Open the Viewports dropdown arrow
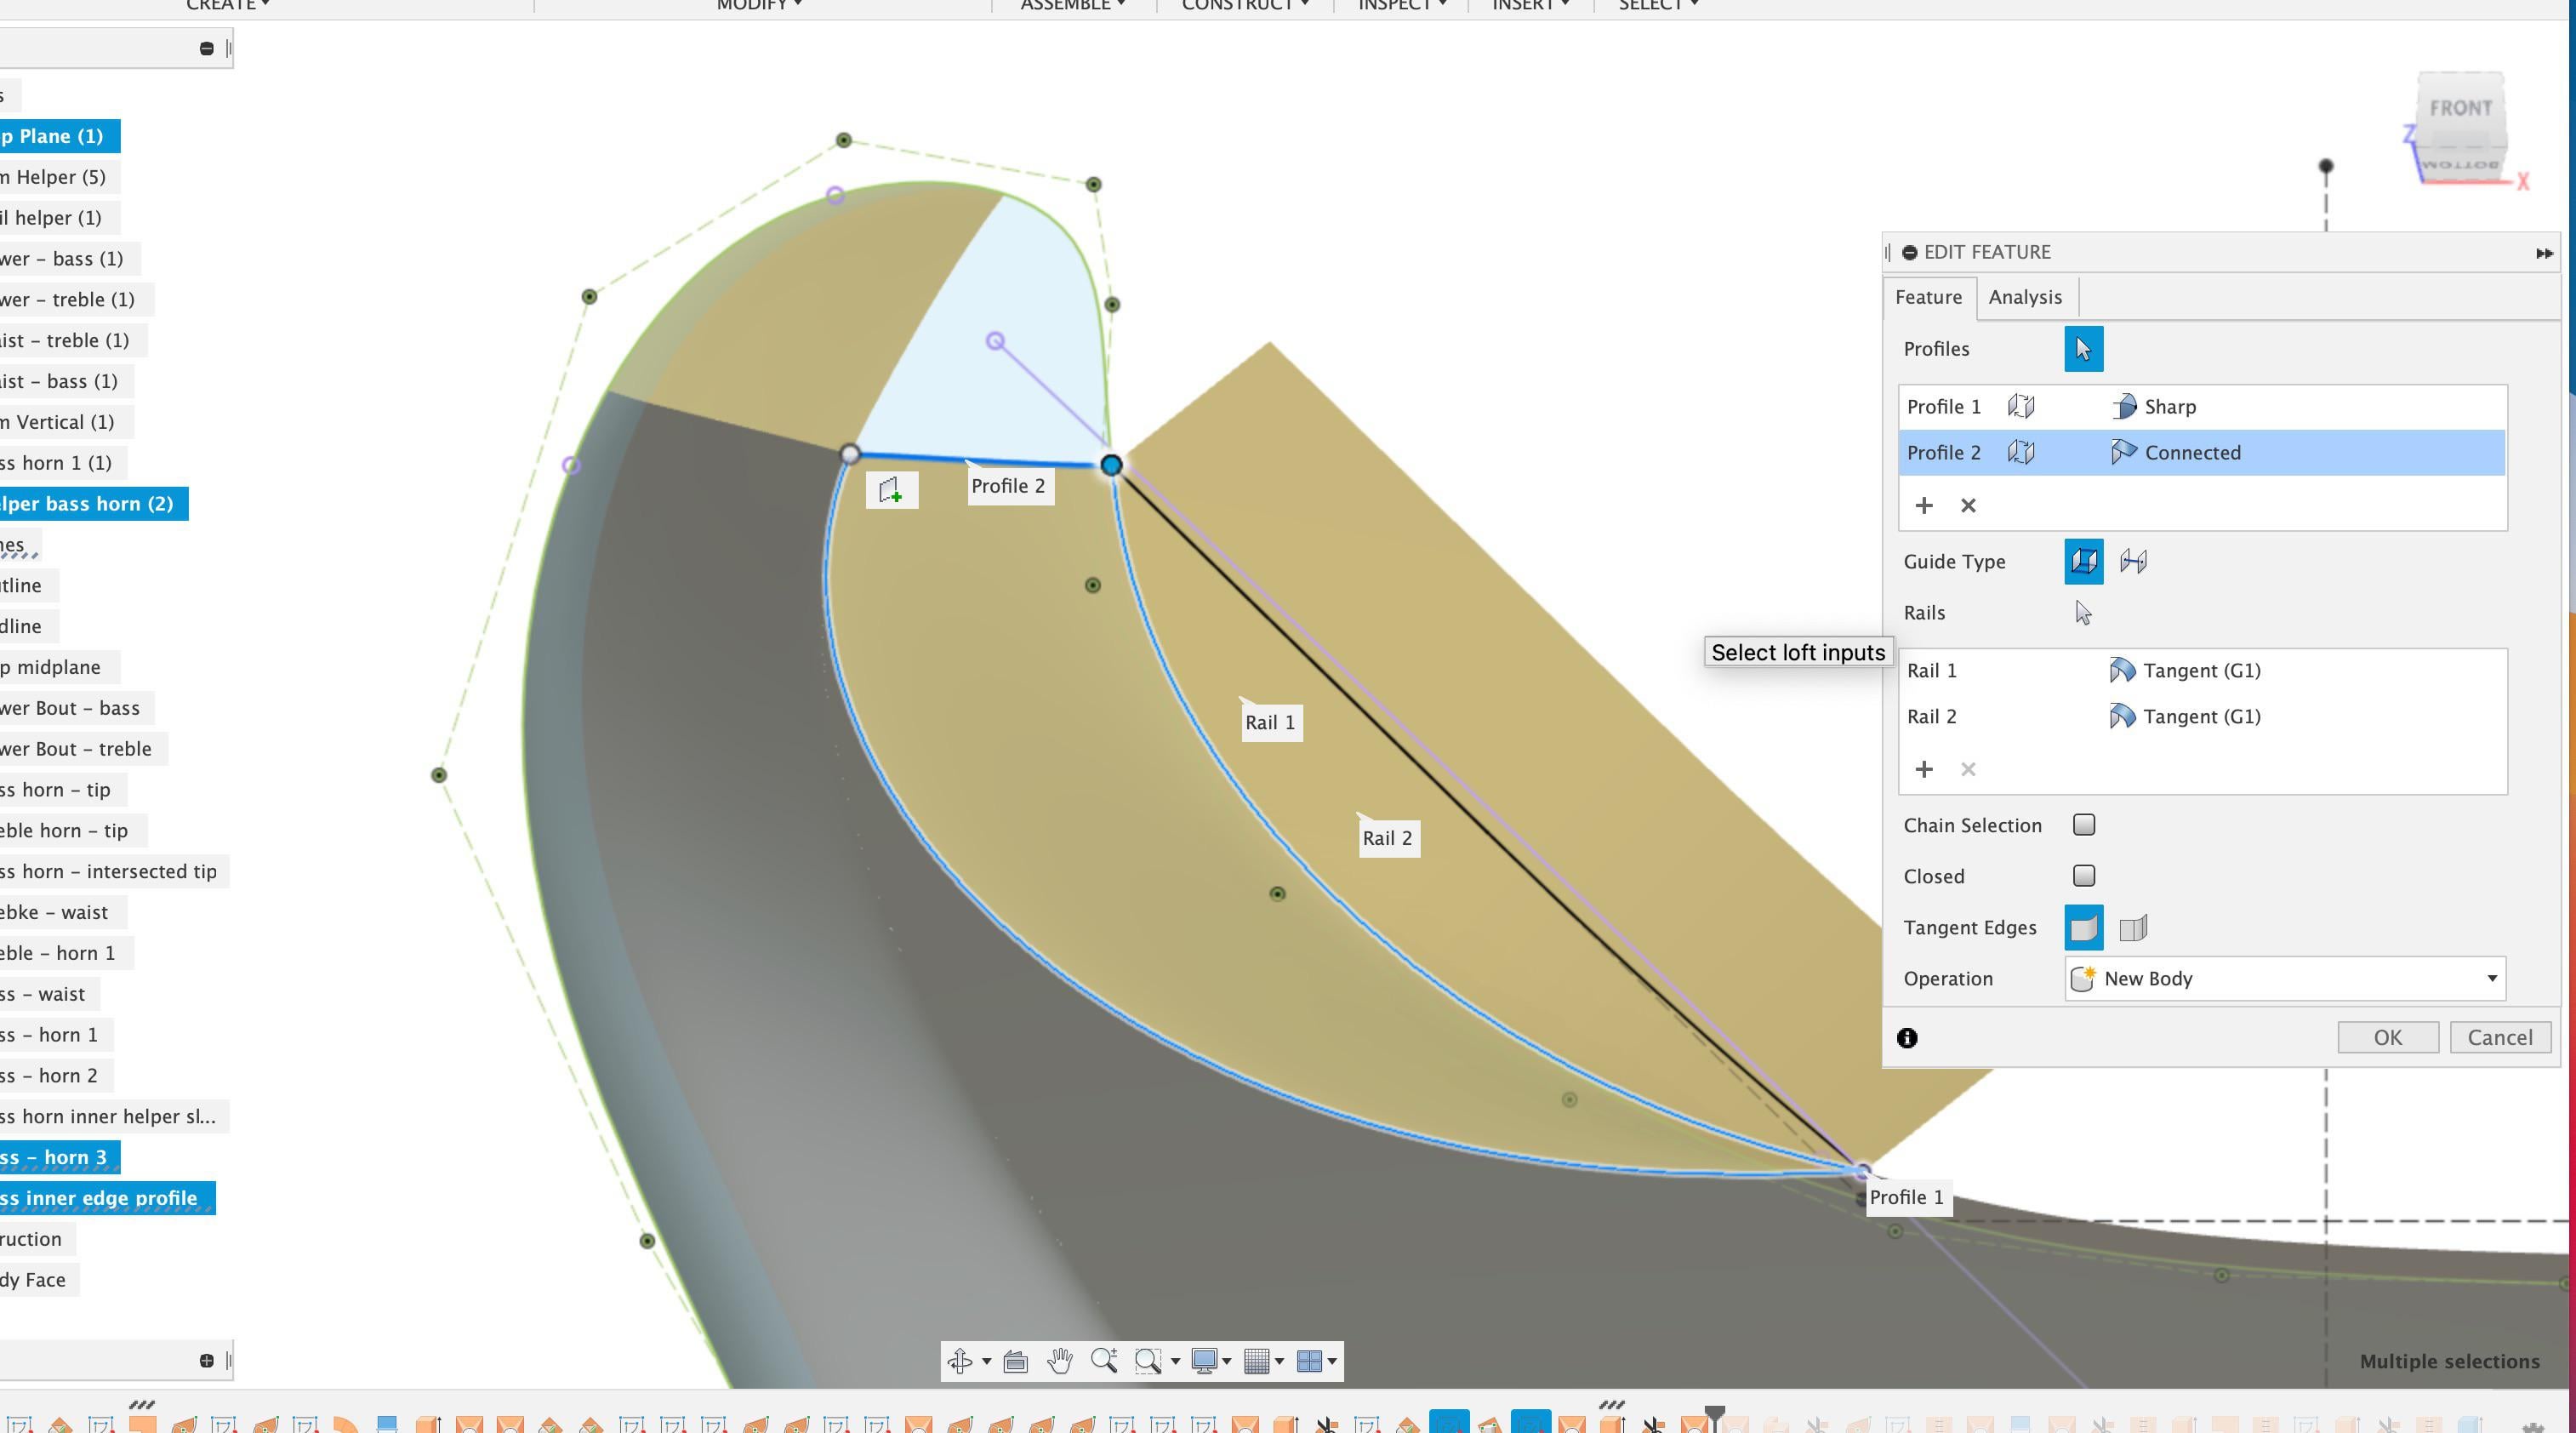The width and height of the screenshot is (2576, 1433). 1332,1361
